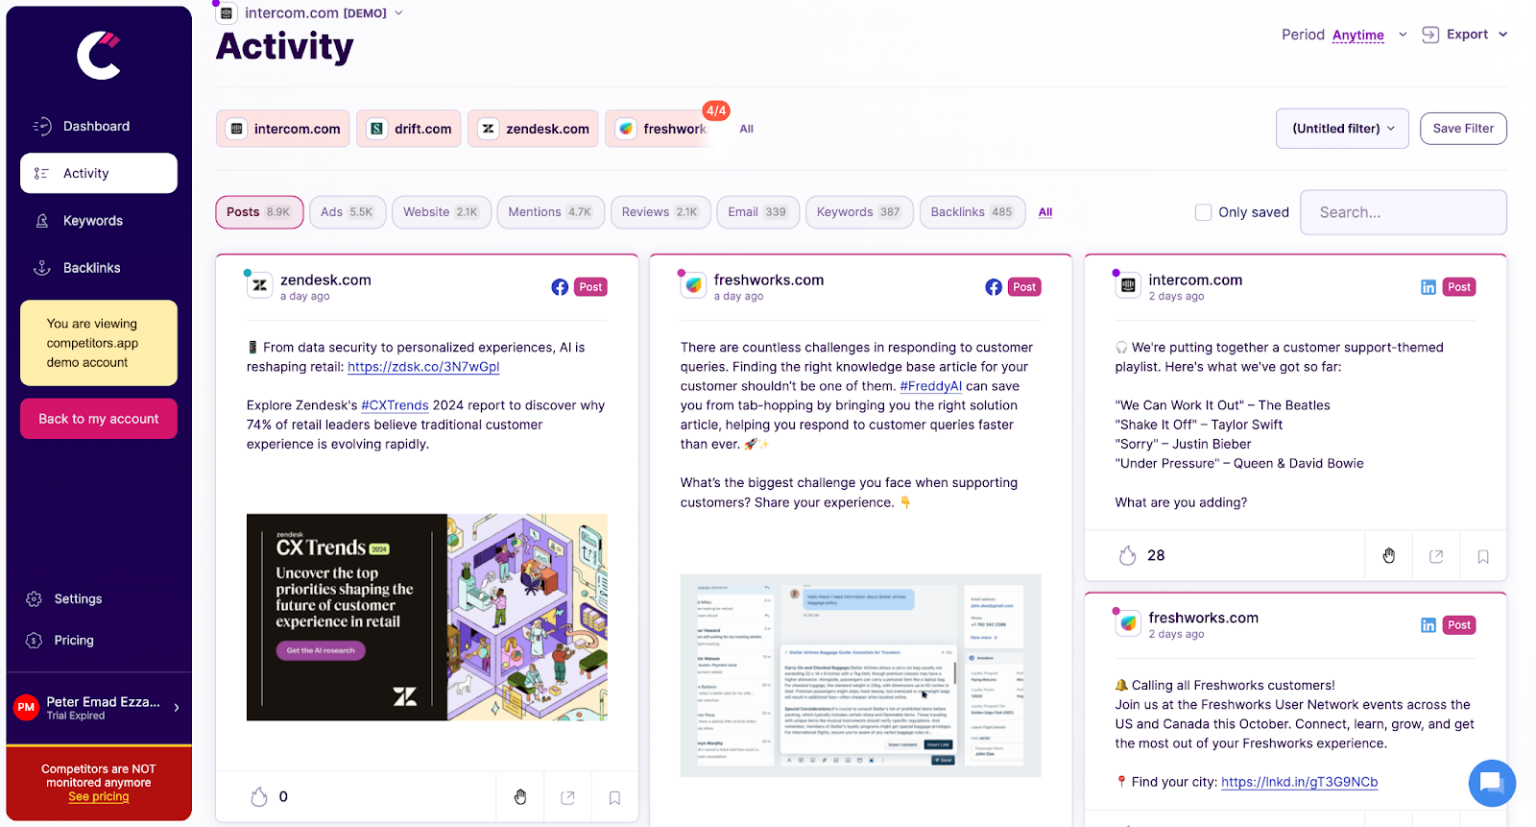
Task: Switch to the Reviews tab
Action: tap(659, 212)
